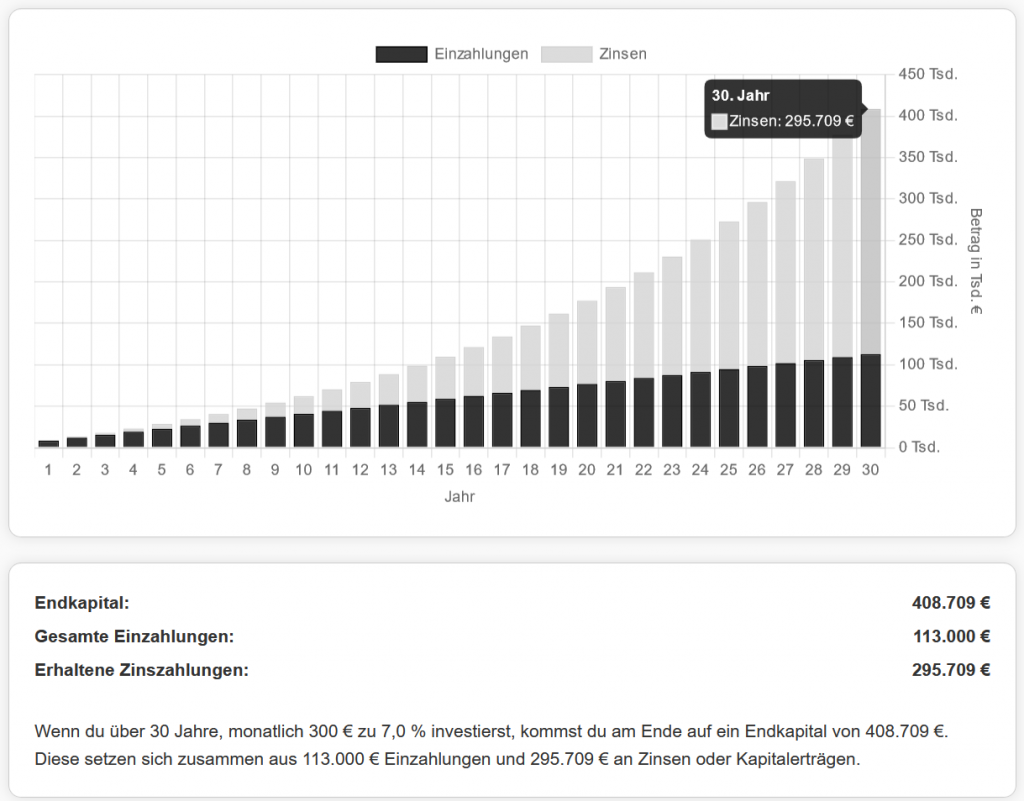Screen dimensions: 1024x801
Task: Click the dark Einzahlungen bar of year 30
Action: (871, 401)
